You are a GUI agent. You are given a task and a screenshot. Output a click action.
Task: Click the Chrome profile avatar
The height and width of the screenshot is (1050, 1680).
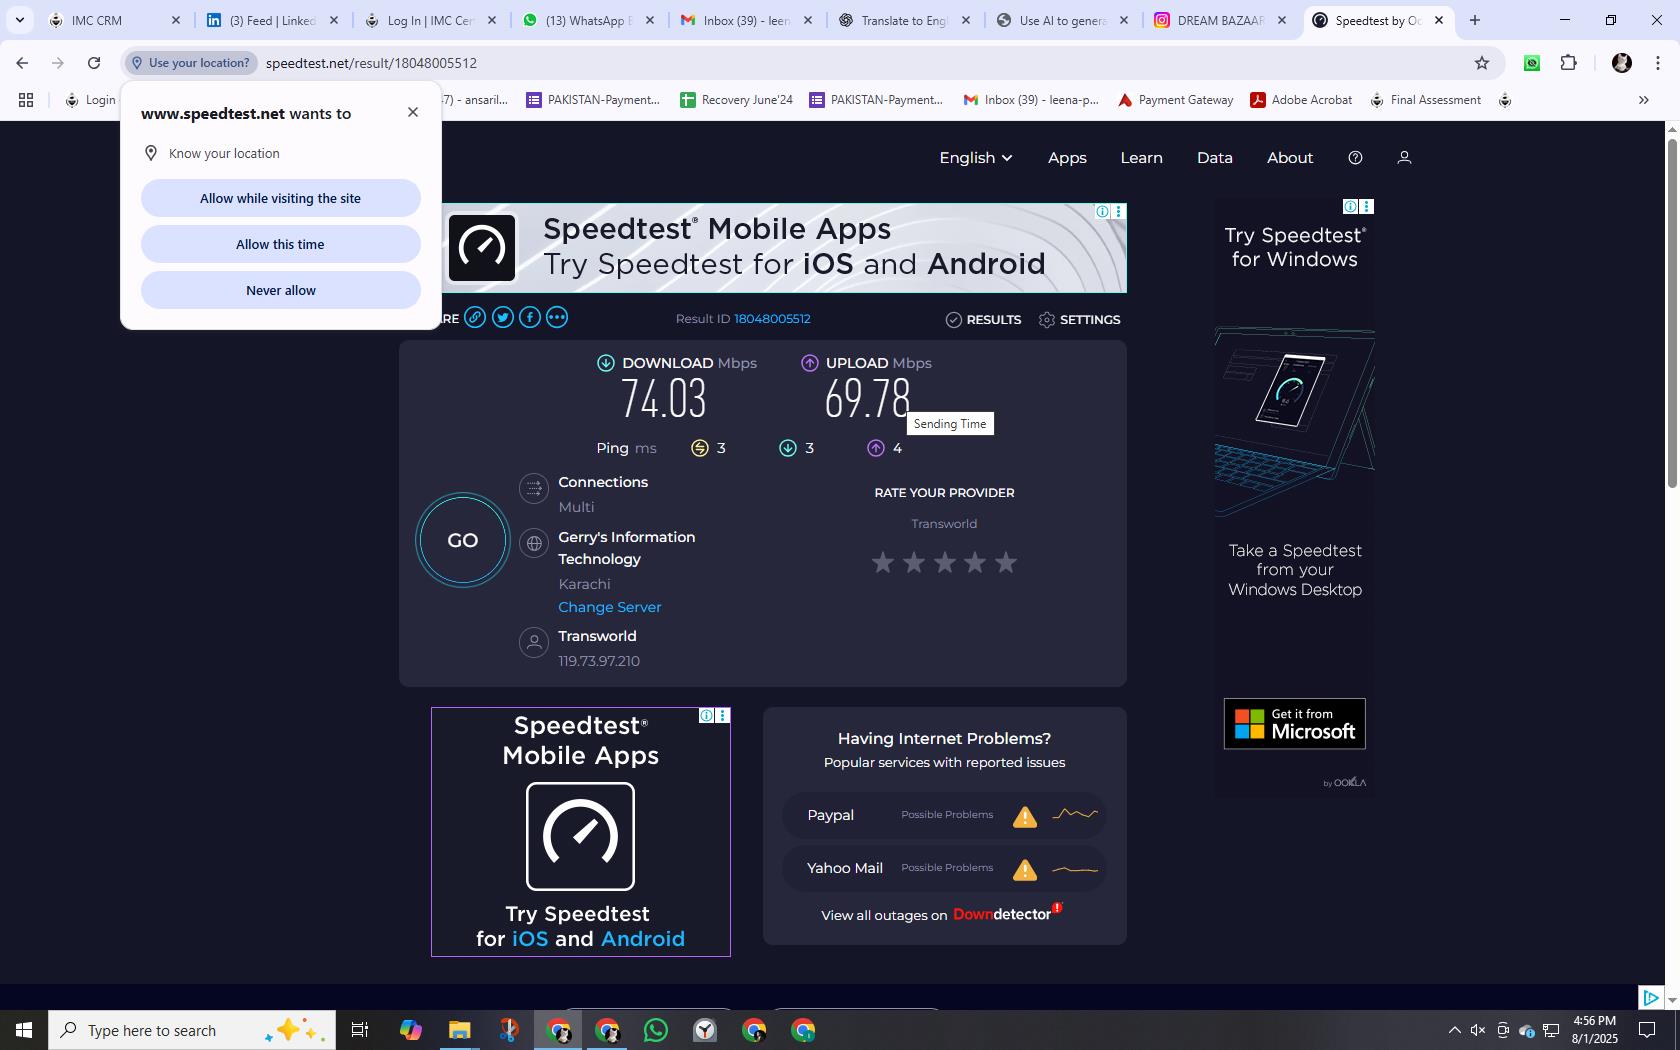click(1622, 63)
